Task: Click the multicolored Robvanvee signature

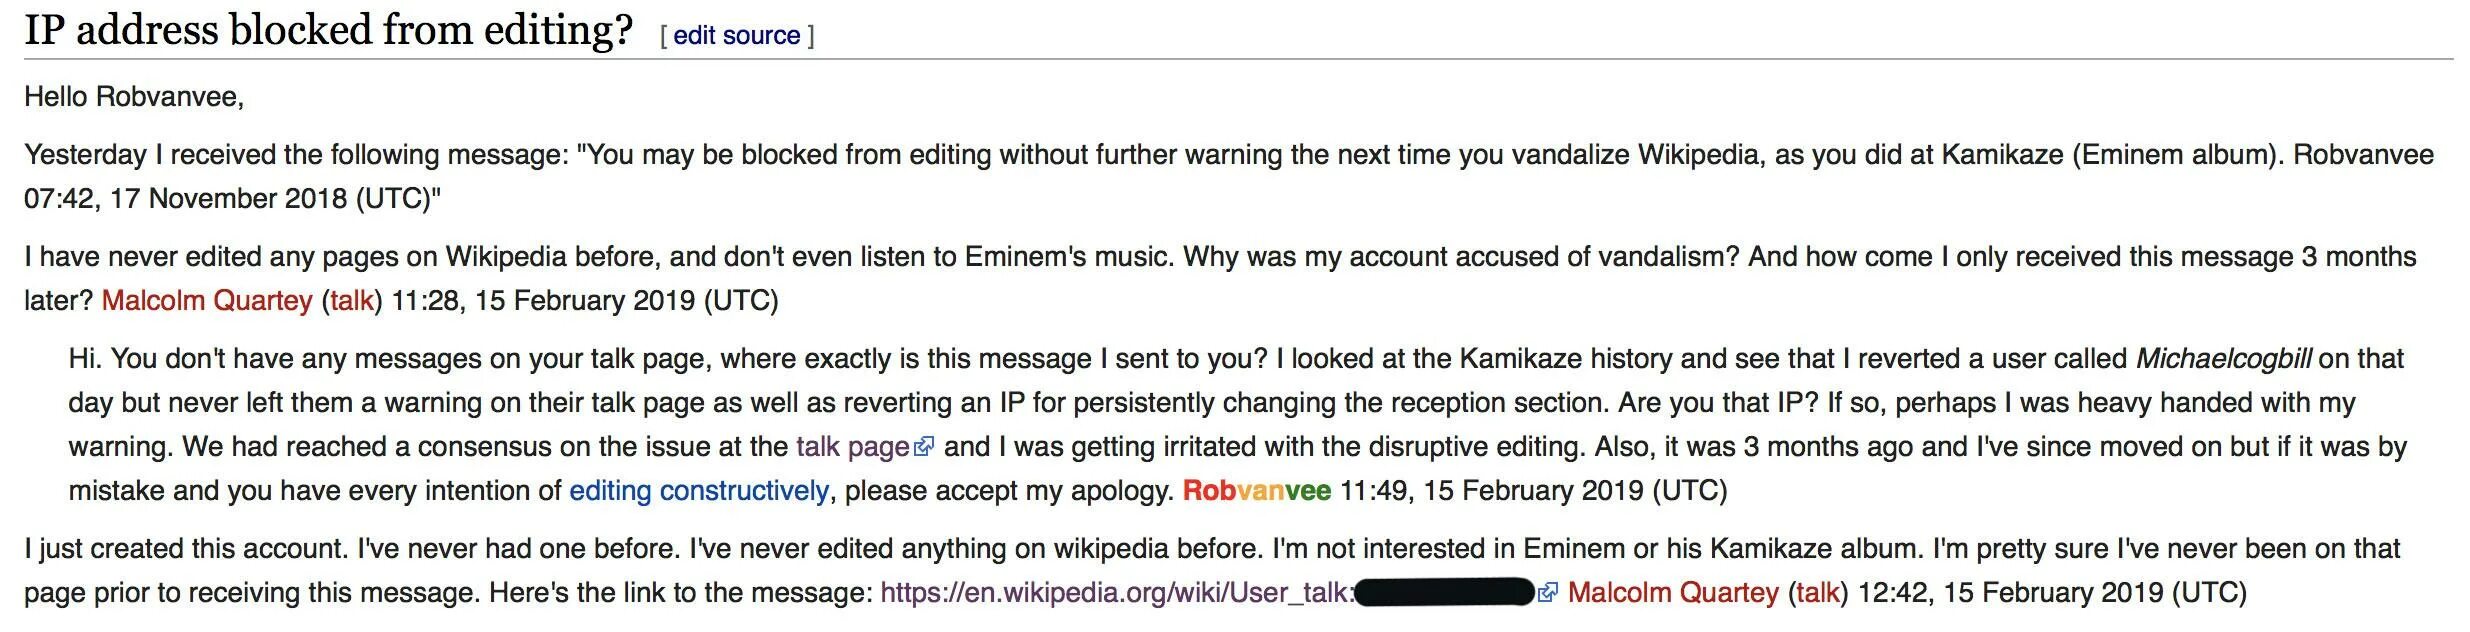Action: (x=1257, y=491)
